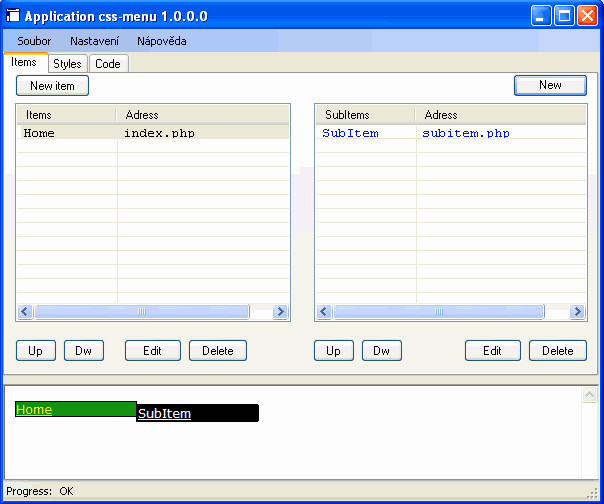Click the Progress OK status text
The width and height of the screenshot is (604, 504).
[x=40, y=491]
